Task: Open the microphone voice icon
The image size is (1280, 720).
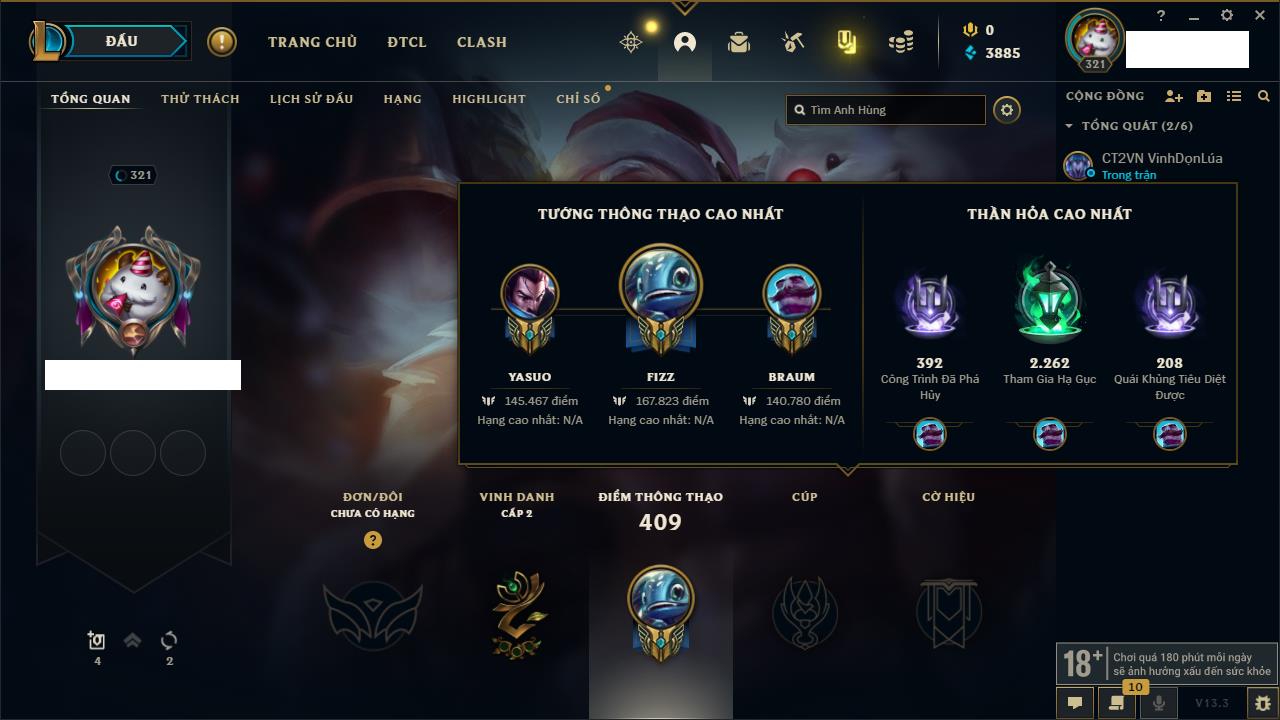Action: pos(1159,703)
